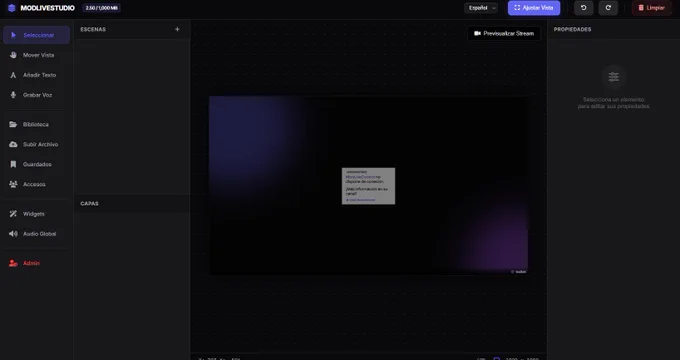This screenshot has width=680, height=360.
Task: Click the redo arrow button
Action: (608, 8)
